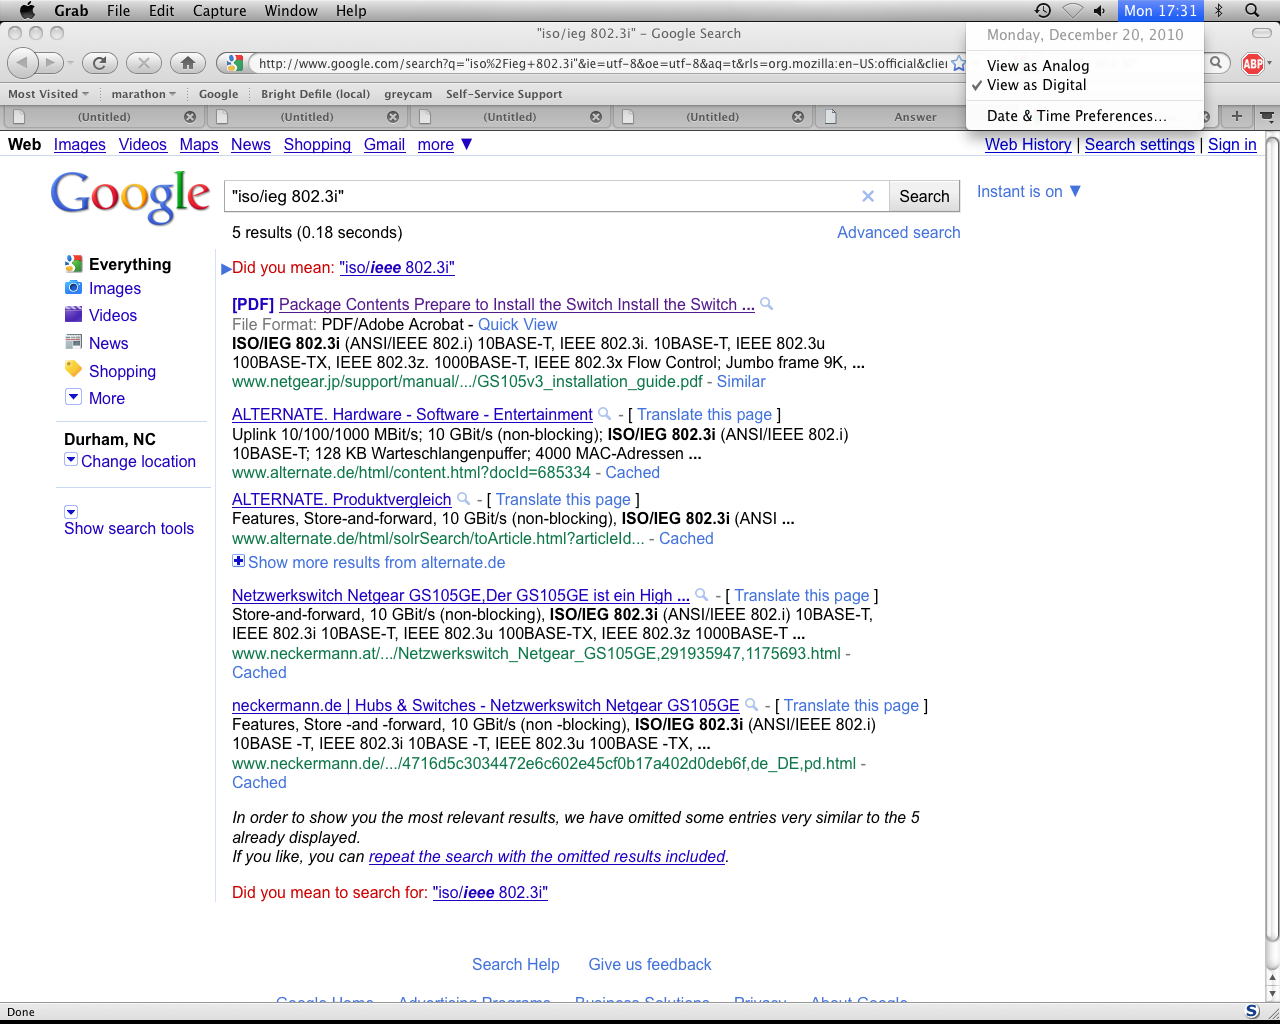The width and height of the screenshot is (1280, 1024).
Task: Click the volume speaker icon
Action: [x=1099, y=10]
